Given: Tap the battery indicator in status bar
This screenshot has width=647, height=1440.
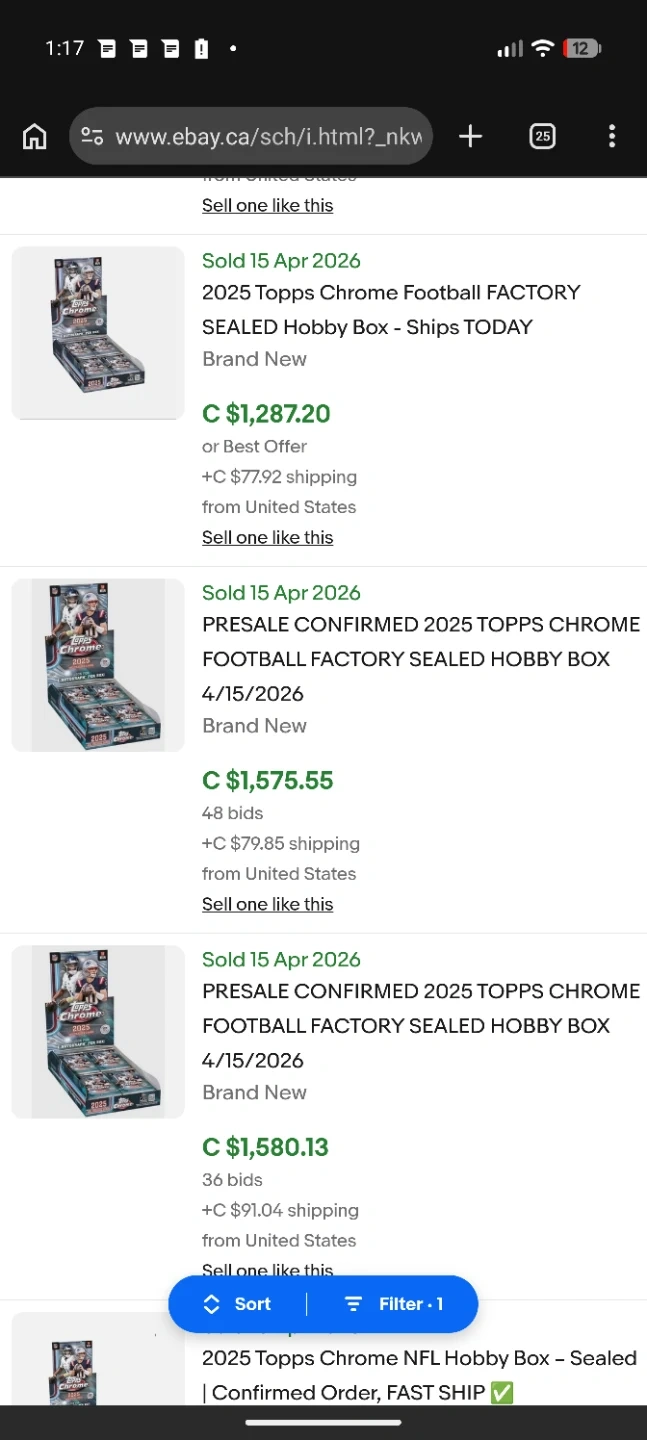Looking at the screenshot, I should click(x=581, y=48).
